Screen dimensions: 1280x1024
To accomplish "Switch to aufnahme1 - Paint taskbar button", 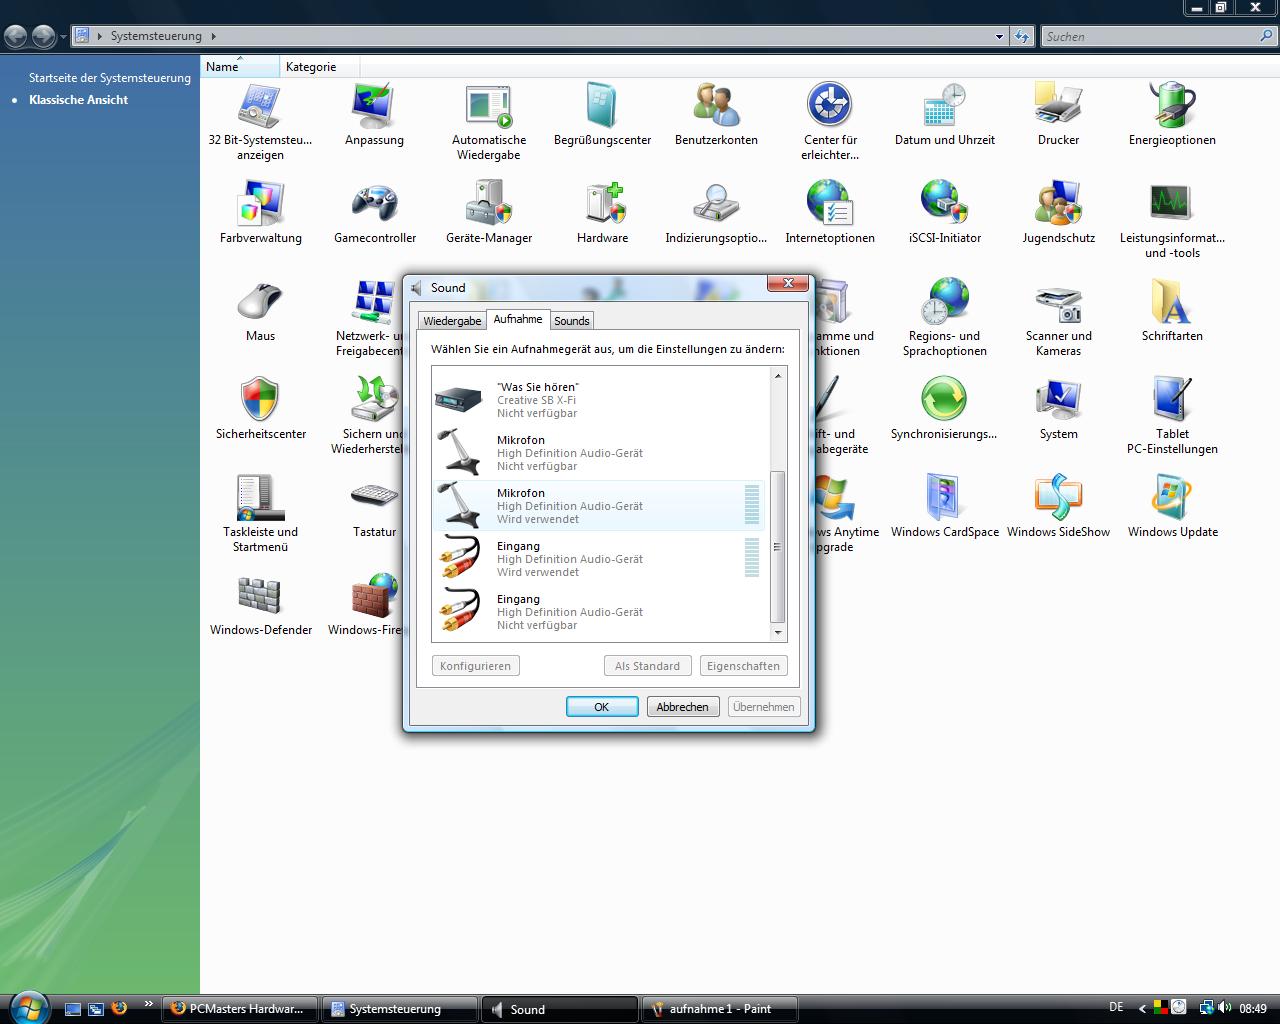I will click(x=721, y=1009).
